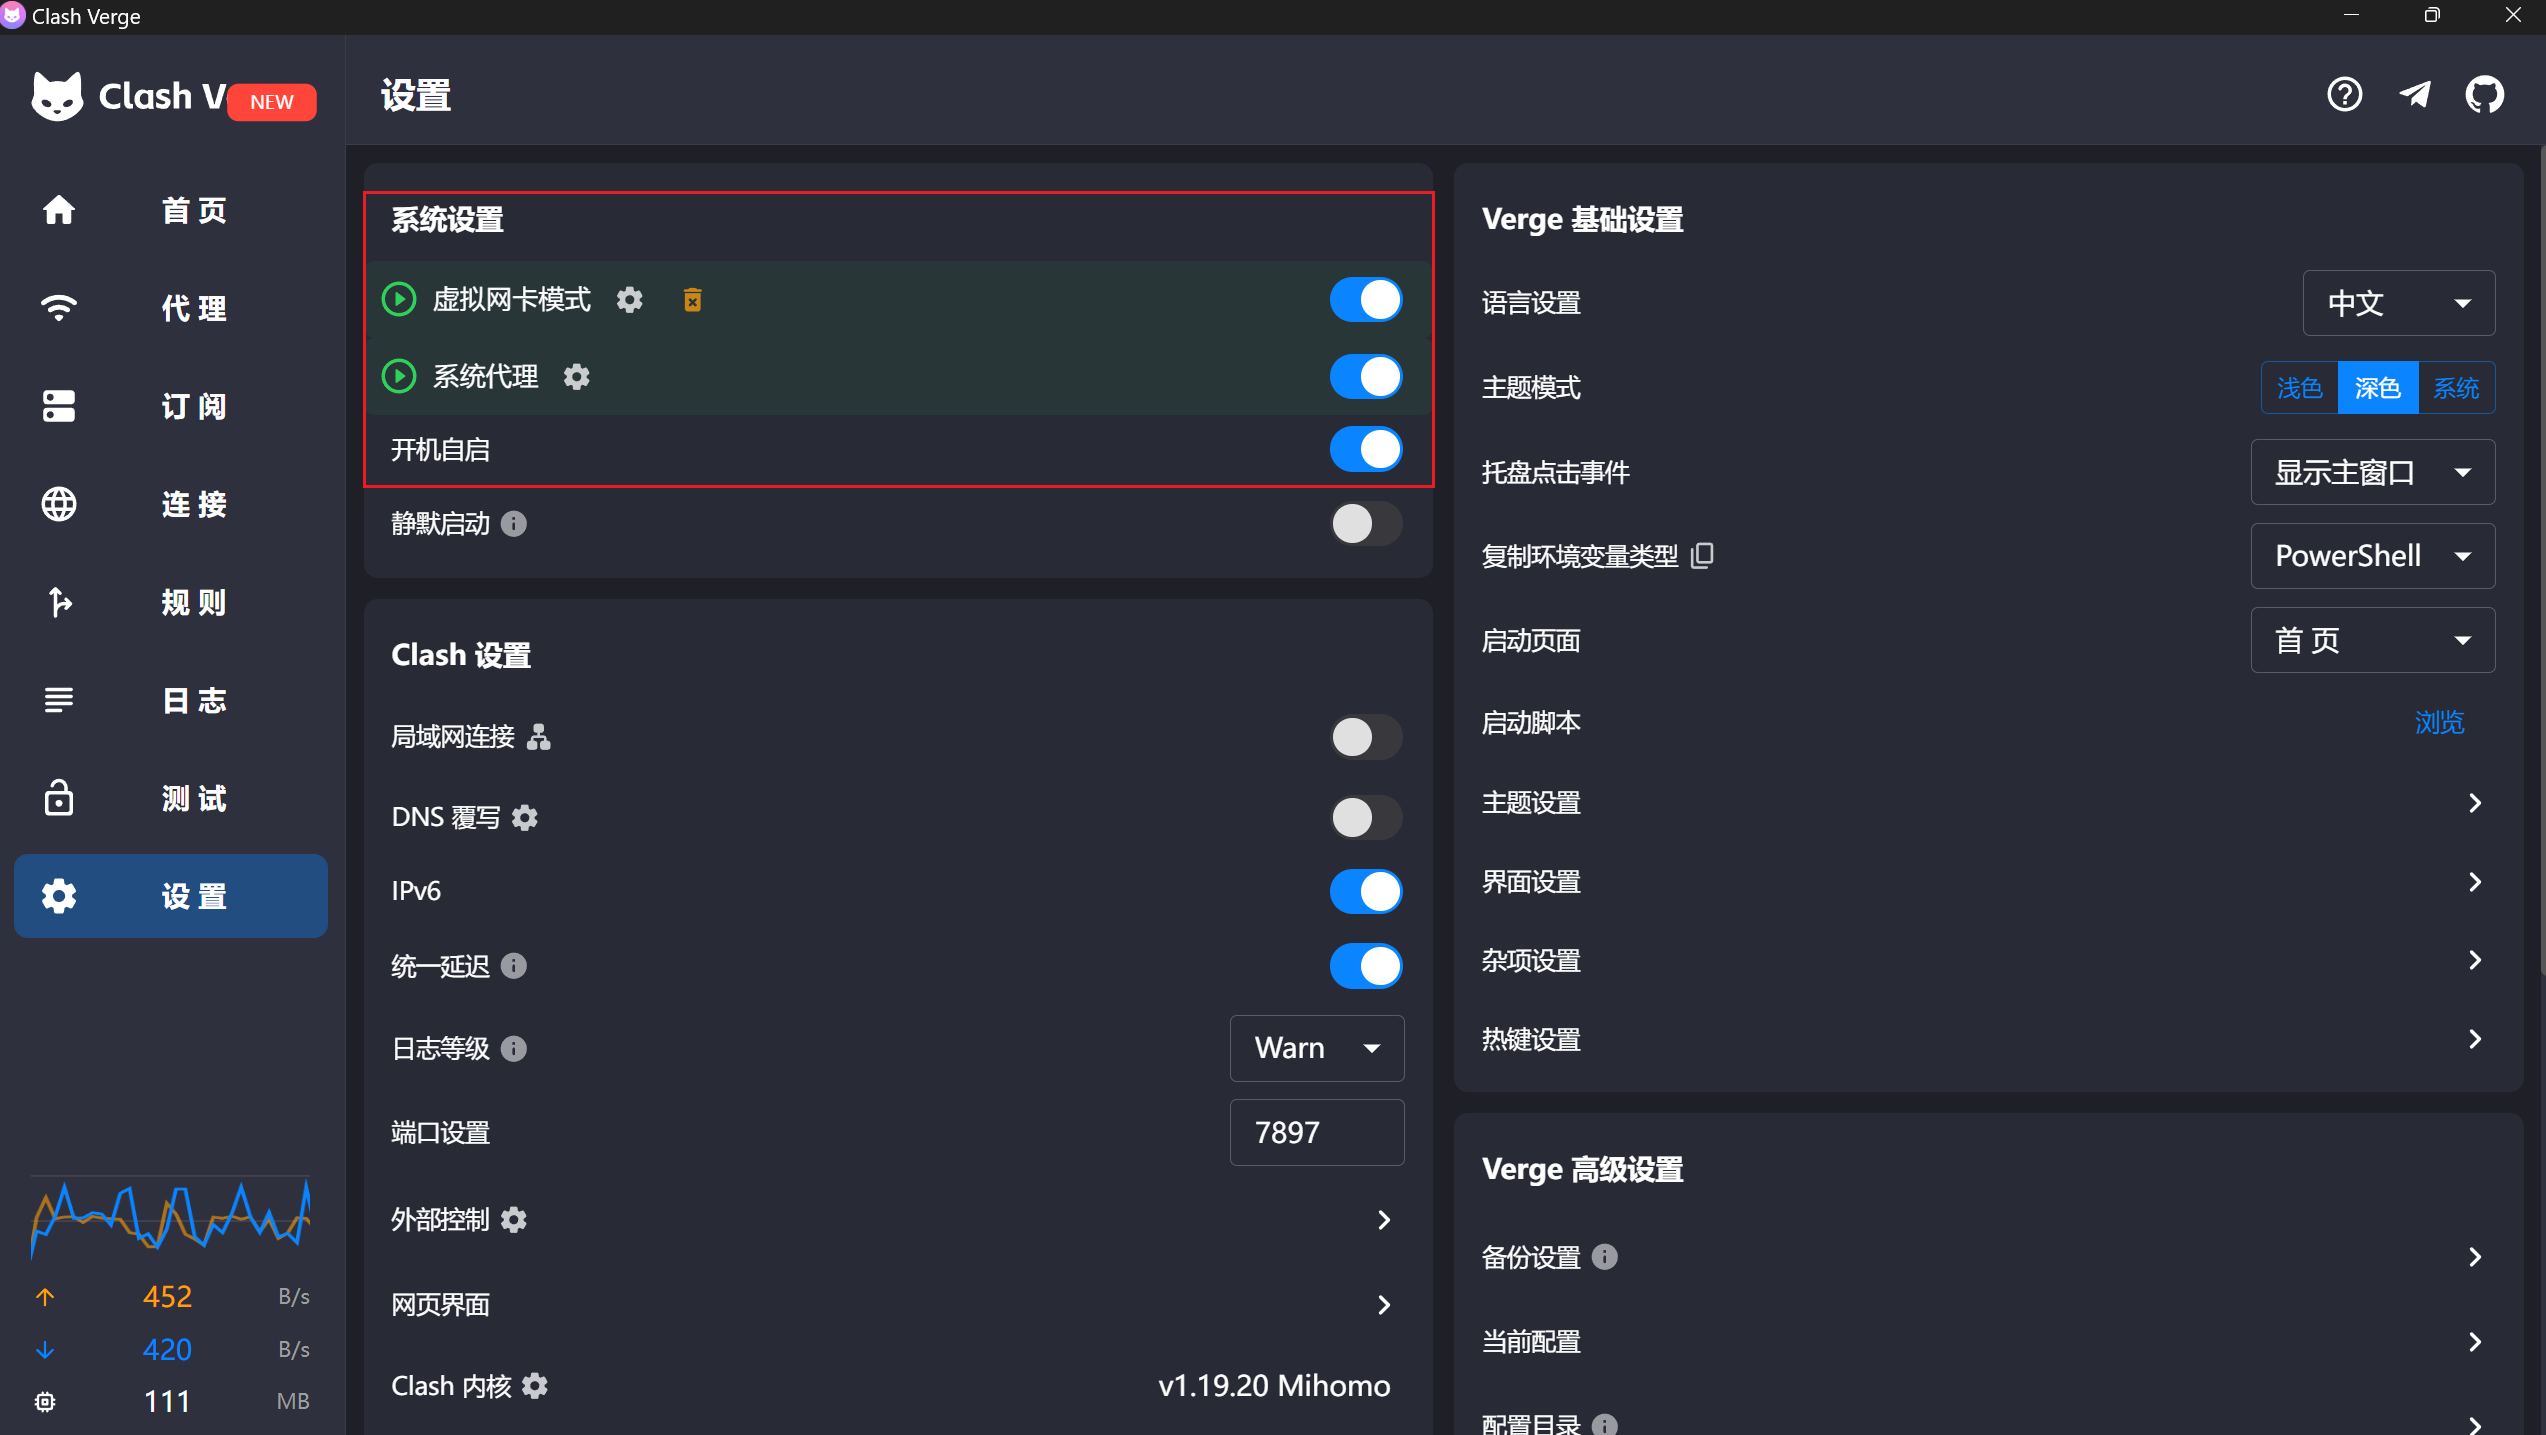This screenshot has height=1435, width=2546.
Task: Click the help question mark icon
Action: tap(2344, 95)
